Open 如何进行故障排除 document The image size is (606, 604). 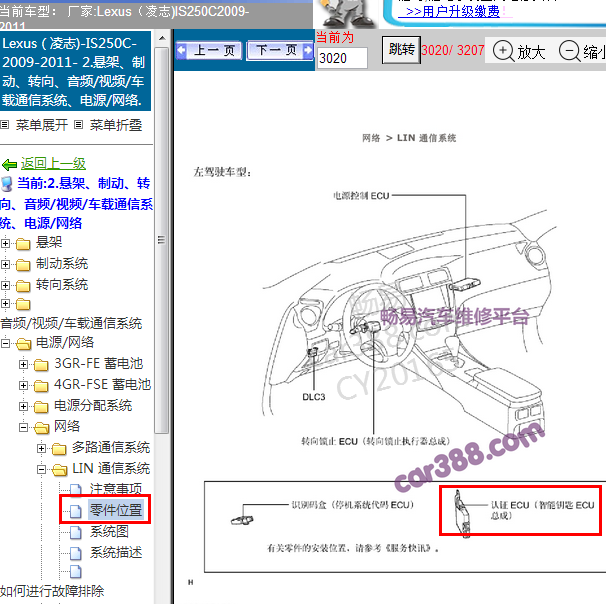[52, 591]
